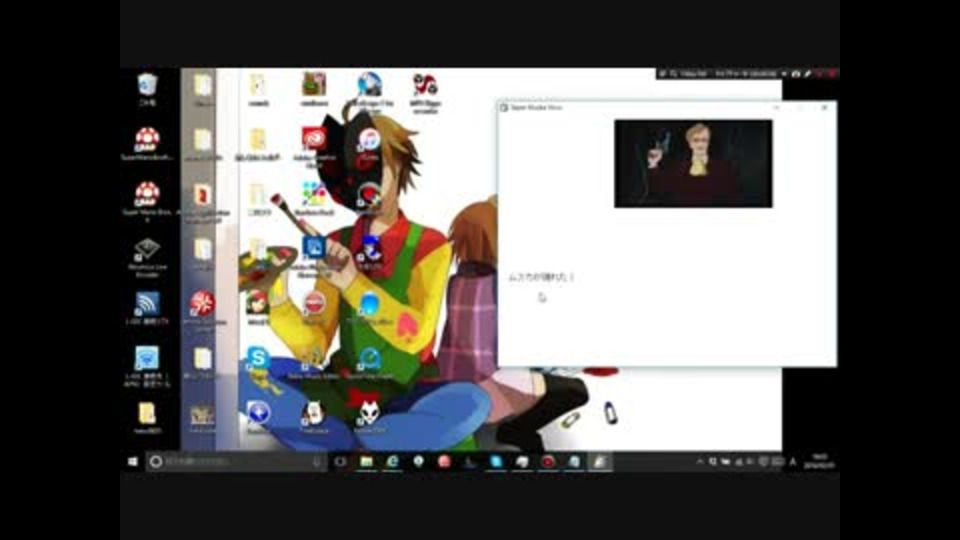Open the red stop-sign shaped shortcut

[313, 304]
